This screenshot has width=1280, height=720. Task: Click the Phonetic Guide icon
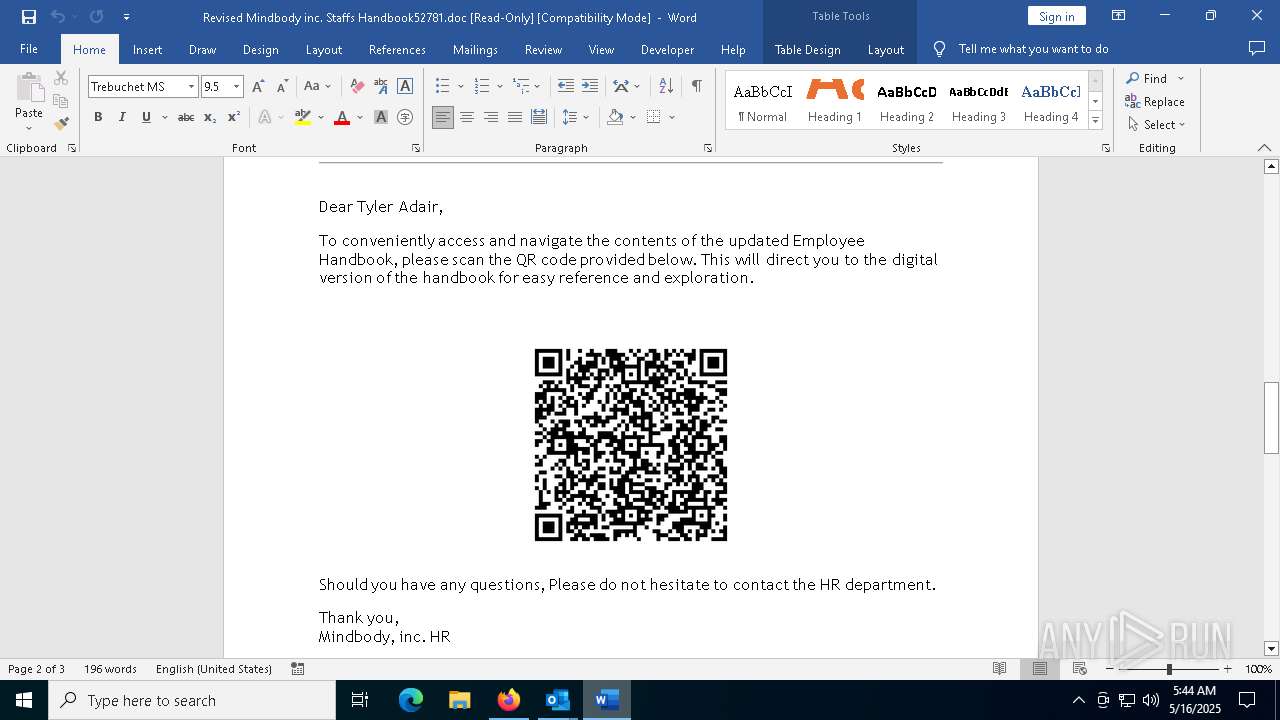click(x=381, y=87)
